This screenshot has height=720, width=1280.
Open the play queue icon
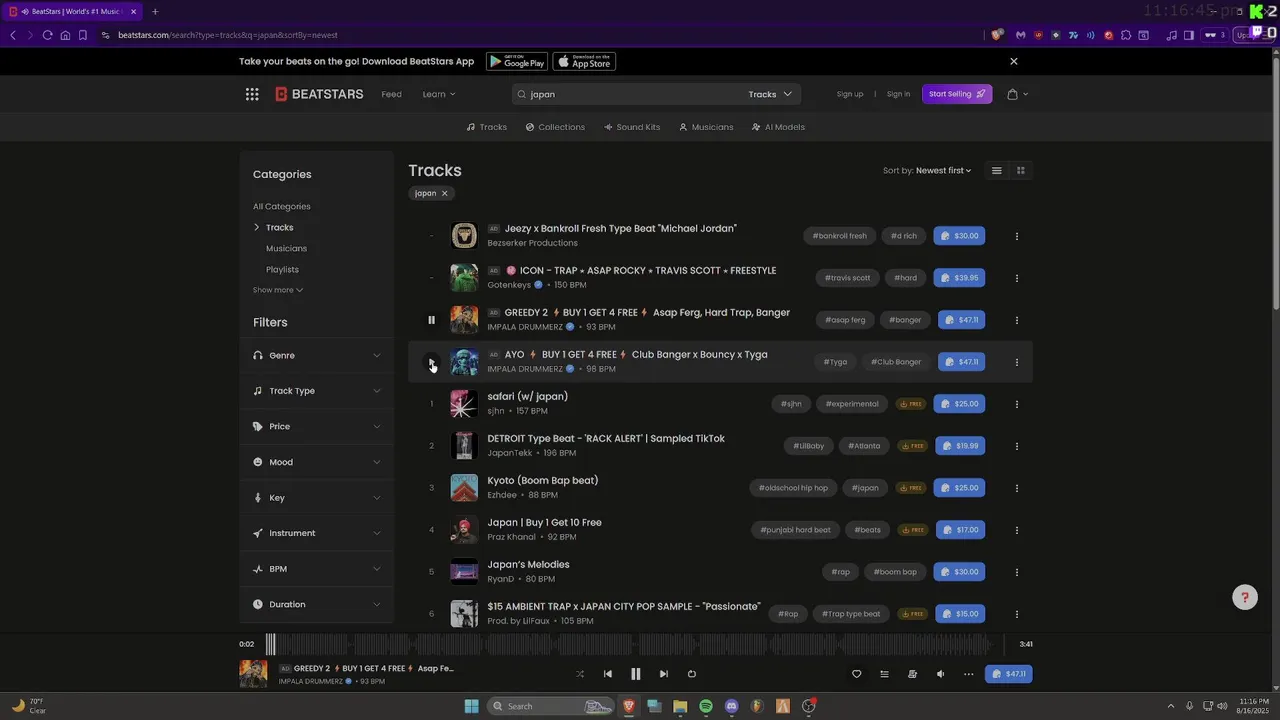click(x=884, y=674)
